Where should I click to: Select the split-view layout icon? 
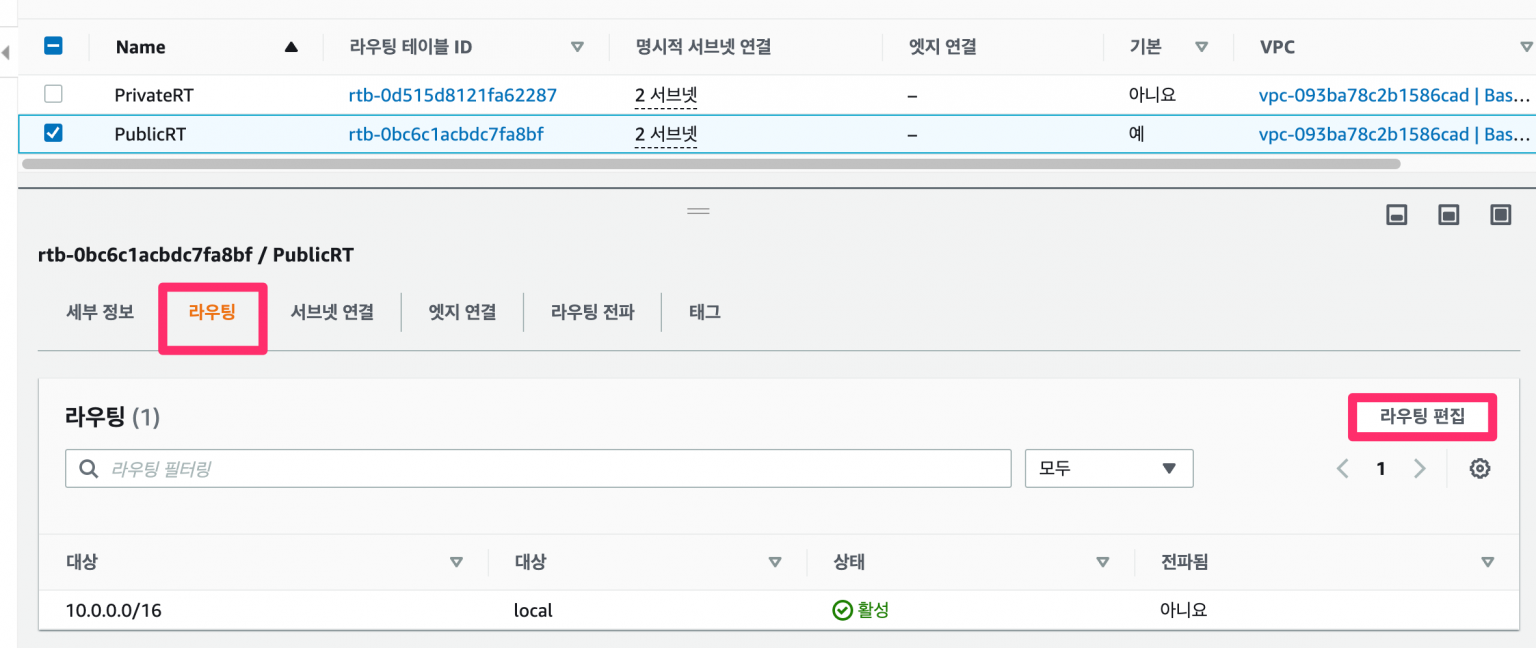[1448, 214]
